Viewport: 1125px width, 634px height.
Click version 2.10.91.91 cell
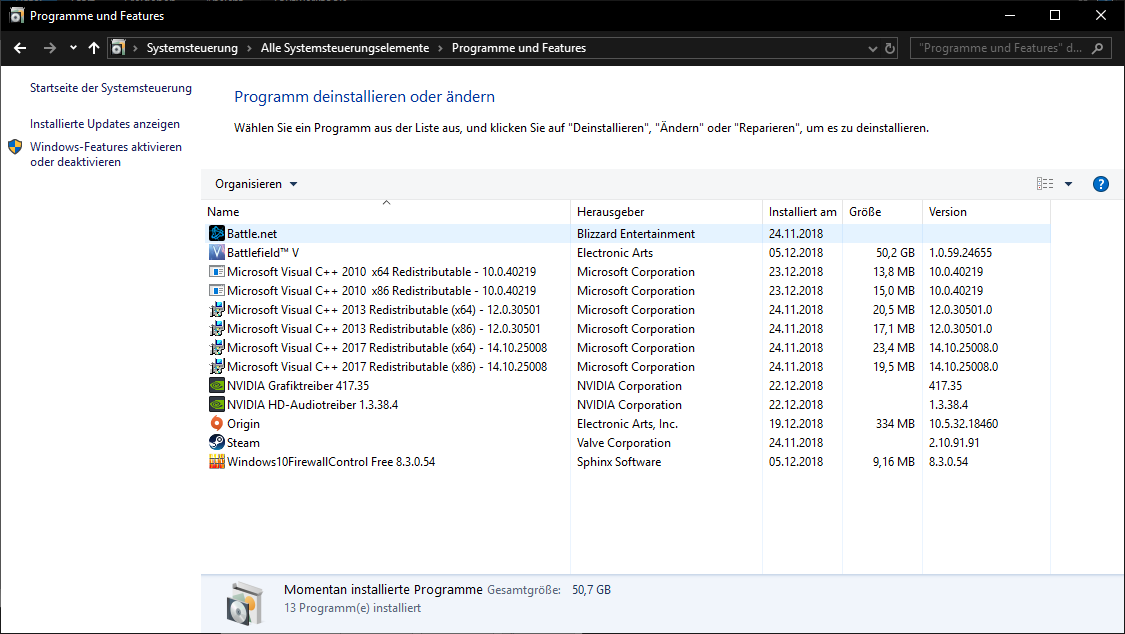(954, 443)
